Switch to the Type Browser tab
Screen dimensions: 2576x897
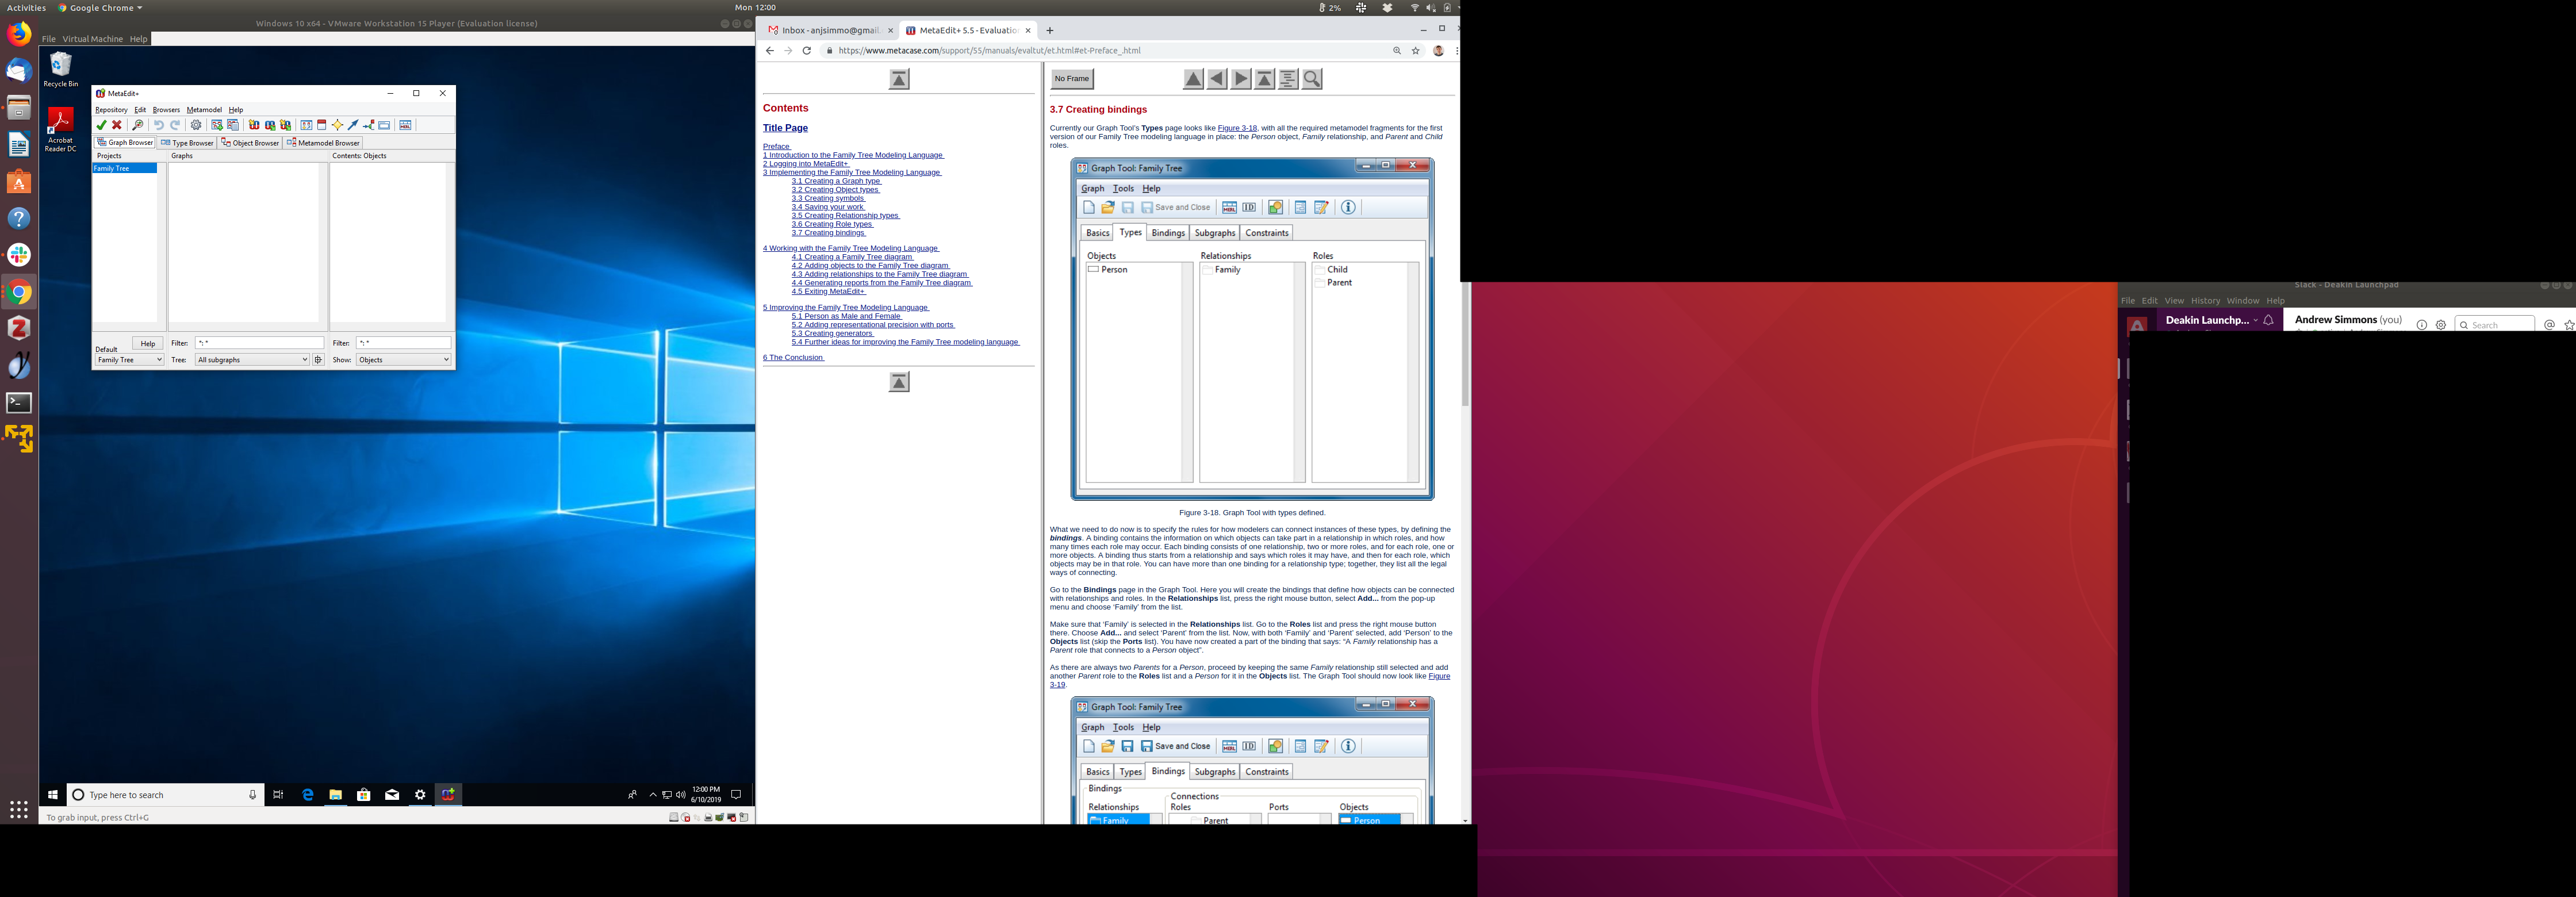coord(188,143)
